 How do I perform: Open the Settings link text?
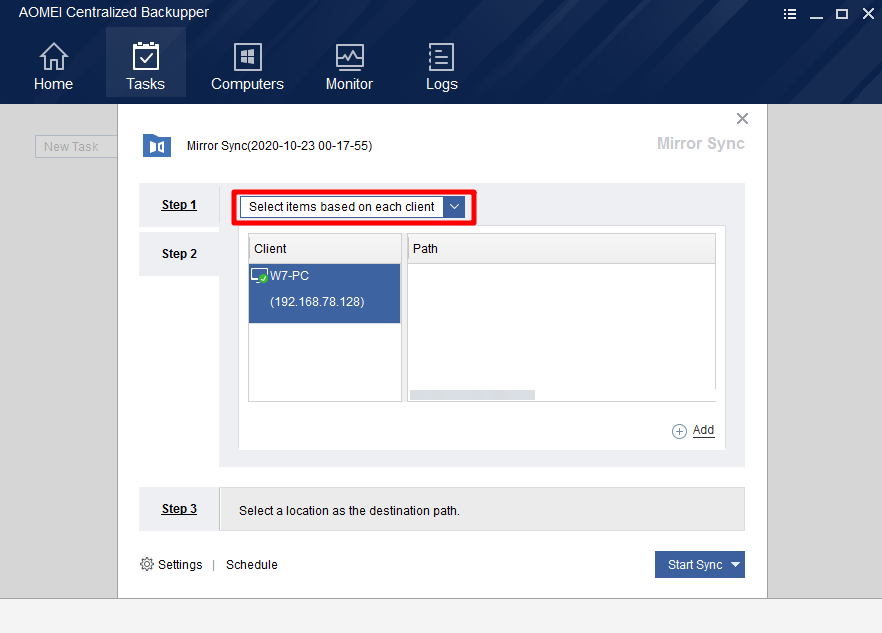tap(180, 564)
